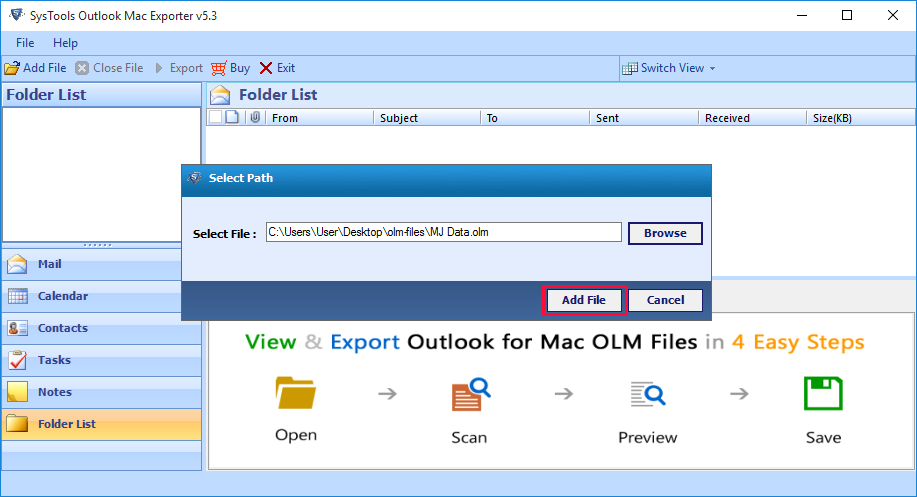Click the Preview step icon
This screenshot has width=917, height=497.
[x=647, y=394]
